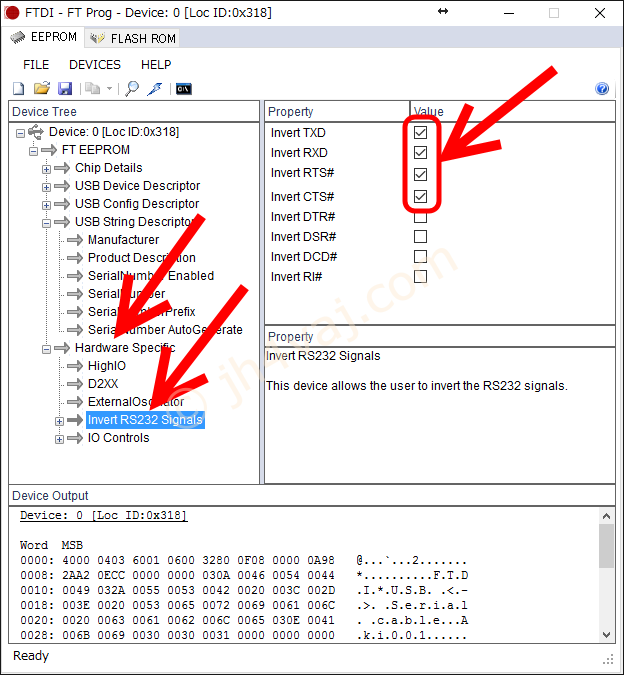Open the dropdown arrow beside Copy icon
The height and width of the screenshot is (675, 624).
[x=109, y=89]
